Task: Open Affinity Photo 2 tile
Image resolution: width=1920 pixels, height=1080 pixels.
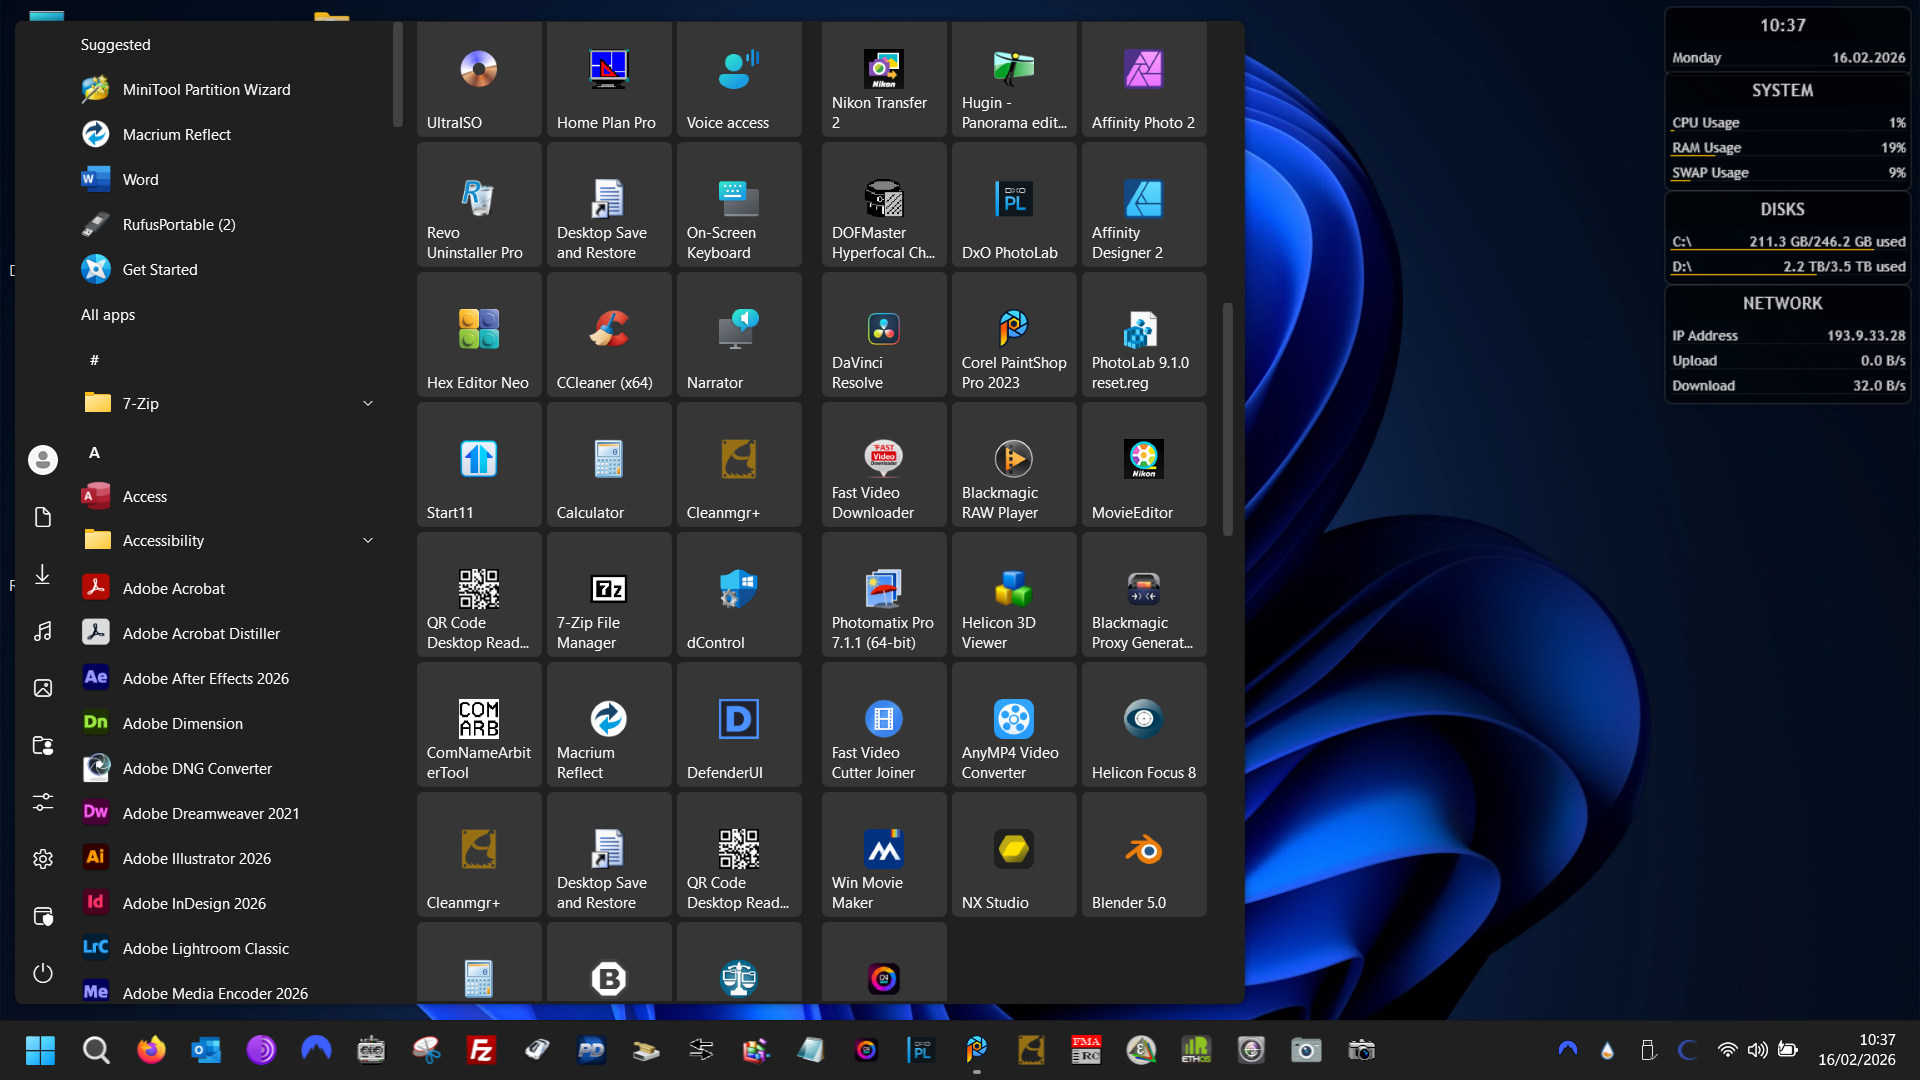Action: coord(1143,78)
